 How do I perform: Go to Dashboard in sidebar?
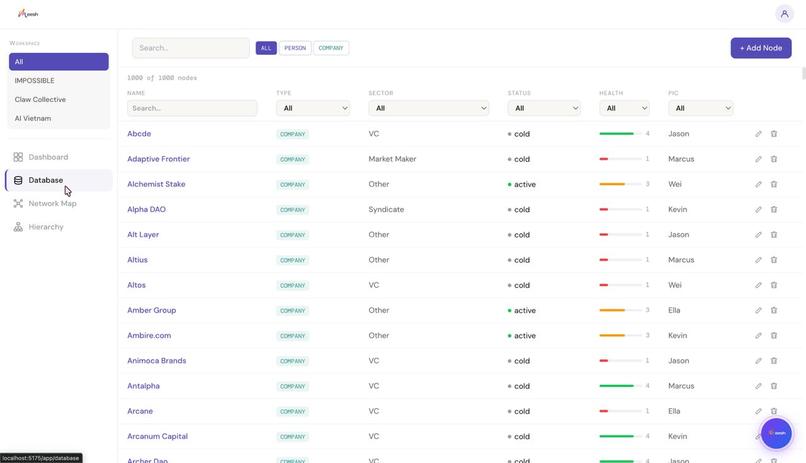59,157
